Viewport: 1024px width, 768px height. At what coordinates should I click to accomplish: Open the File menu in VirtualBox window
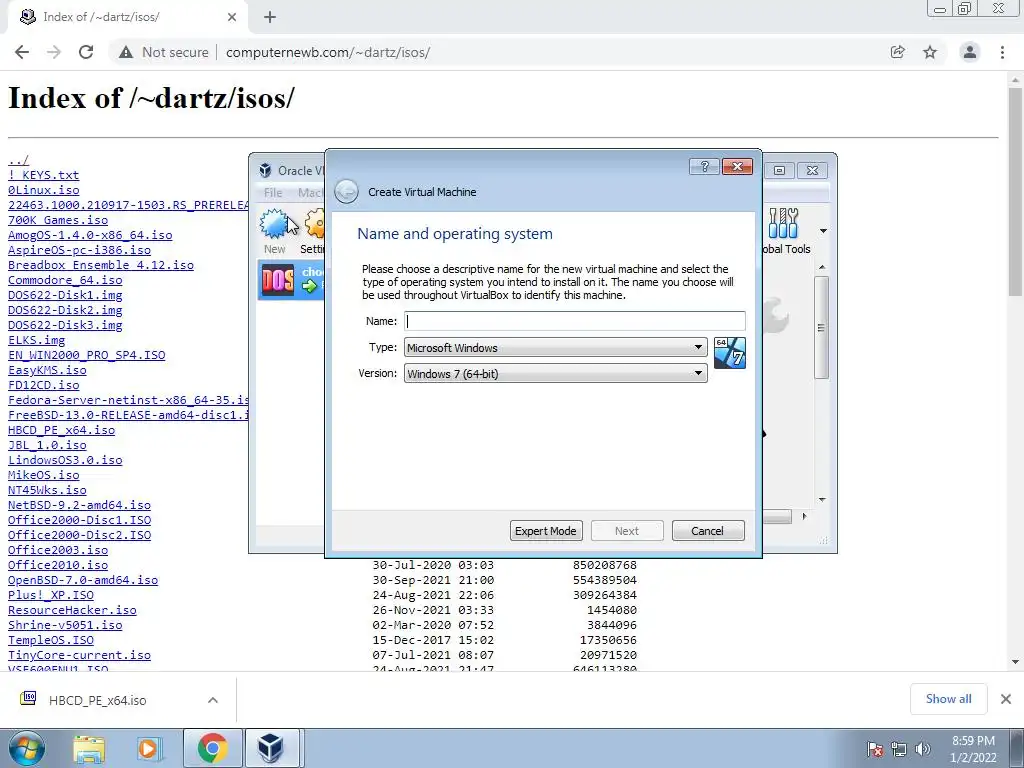[273, 192]
